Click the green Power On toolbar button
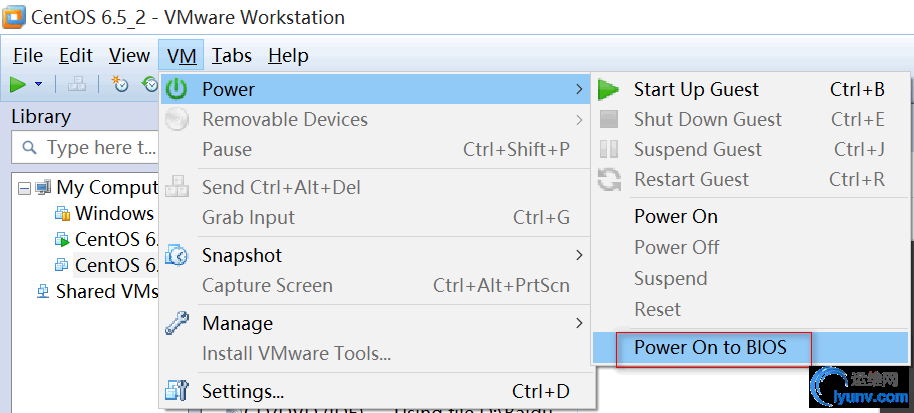This screenshot has width=914, height=413. [18, 85]
